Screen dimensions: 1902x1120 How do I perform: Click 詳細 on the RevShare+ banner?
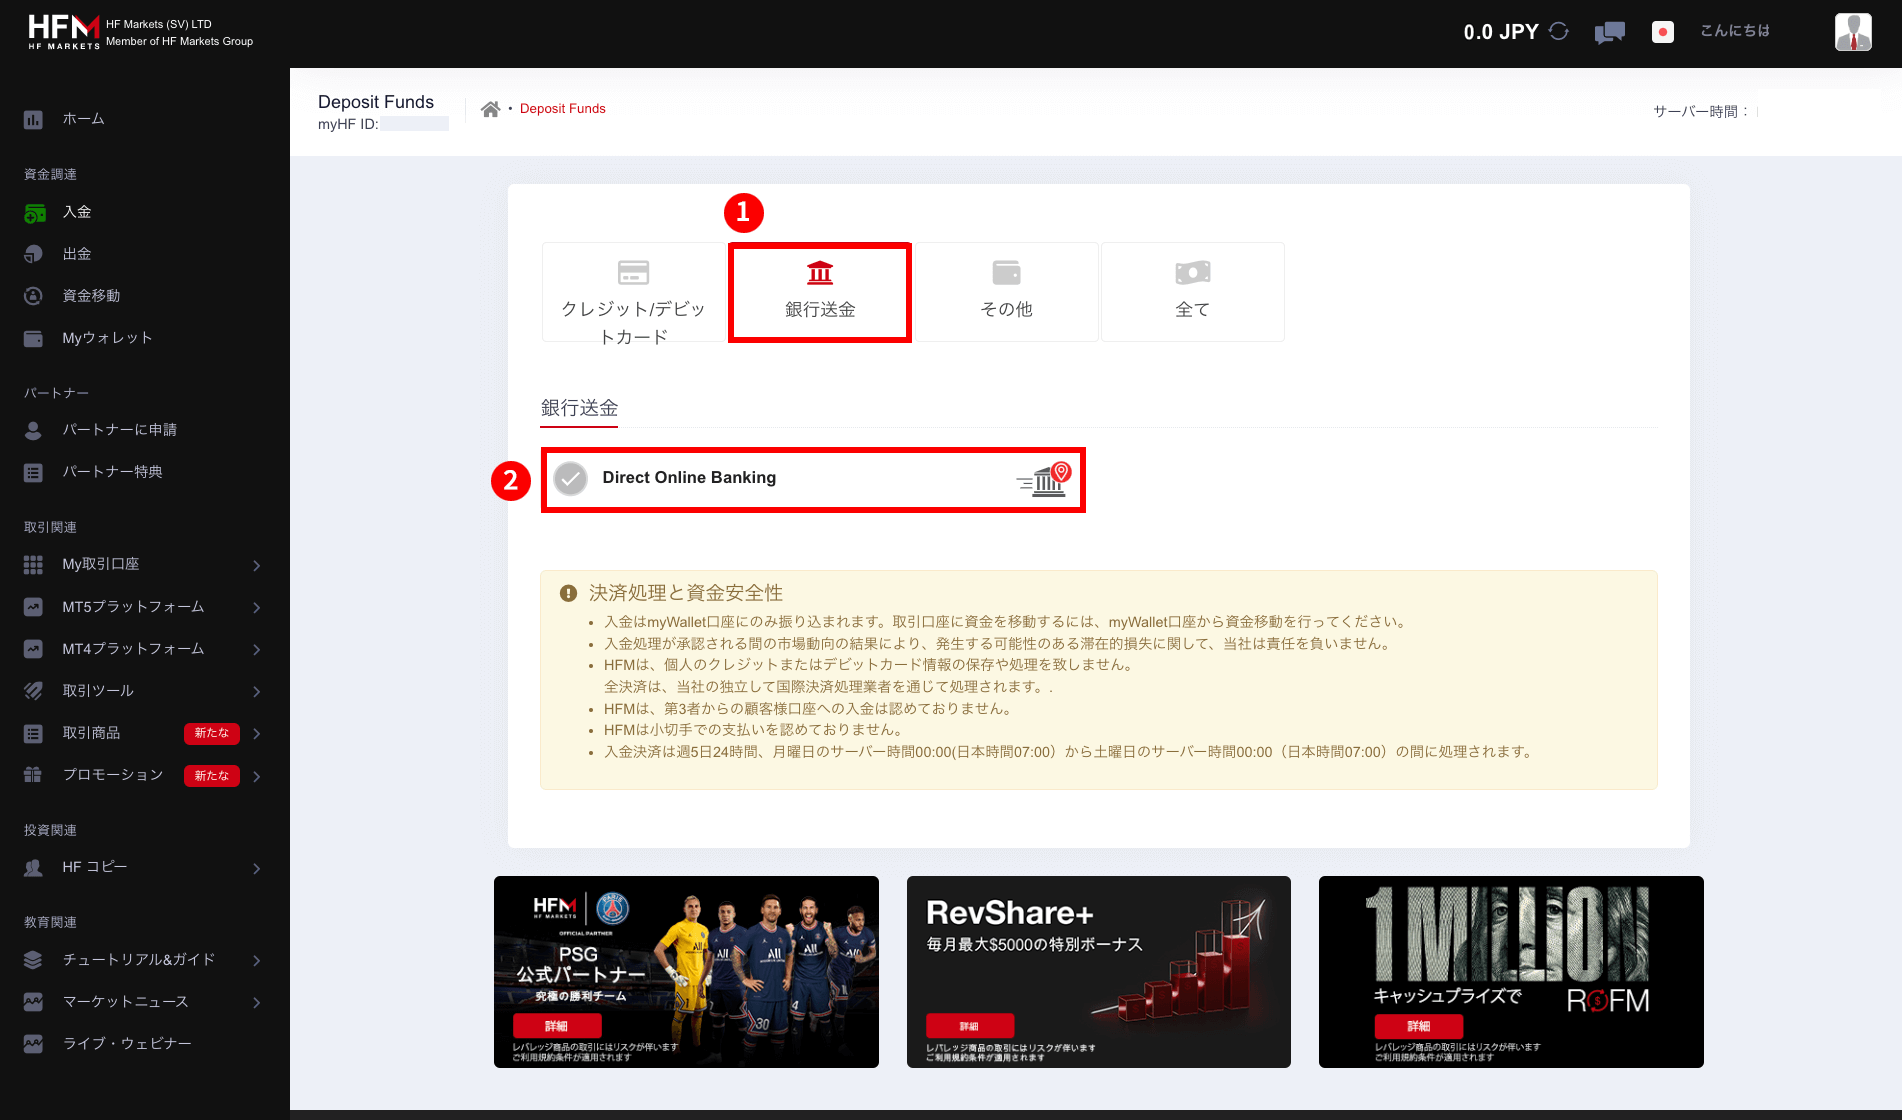click(969, 1026)
